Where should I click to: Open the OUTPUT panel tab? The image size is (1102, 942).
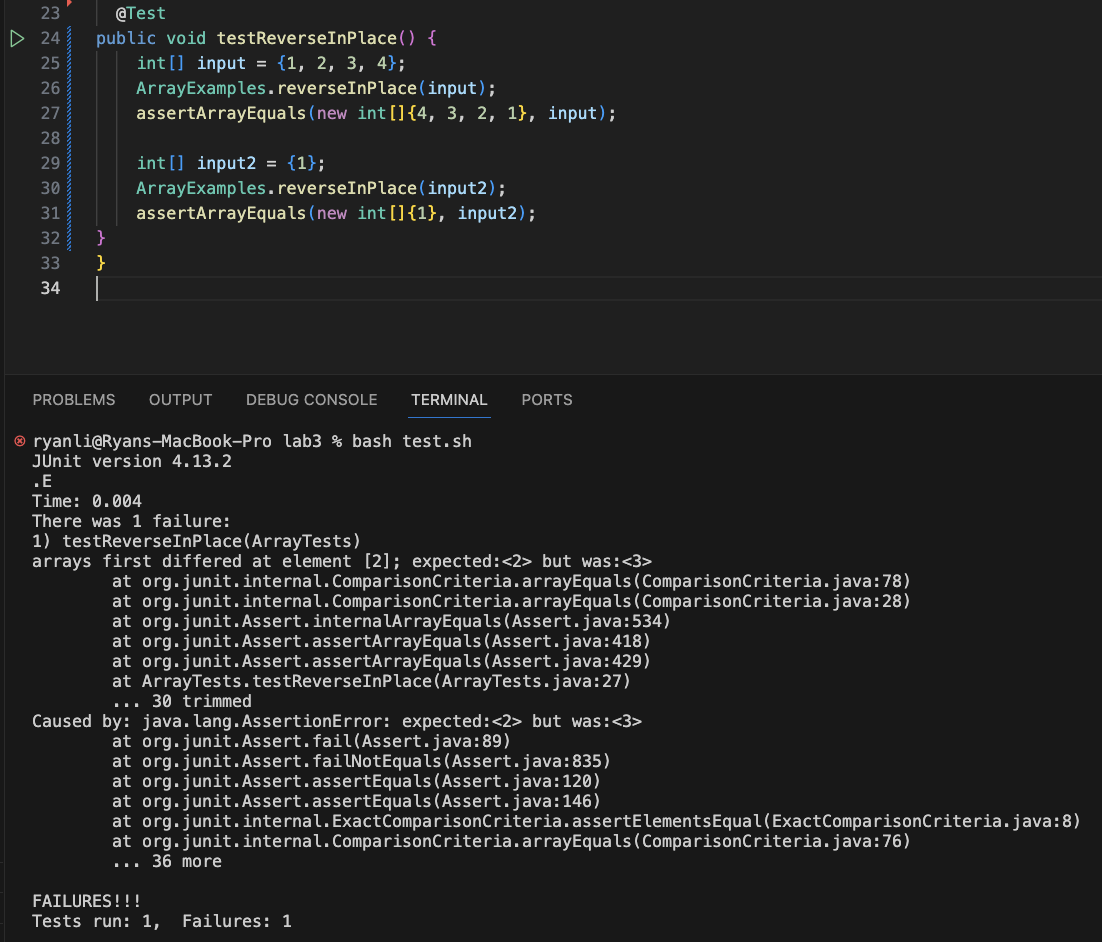pos(181,400)
